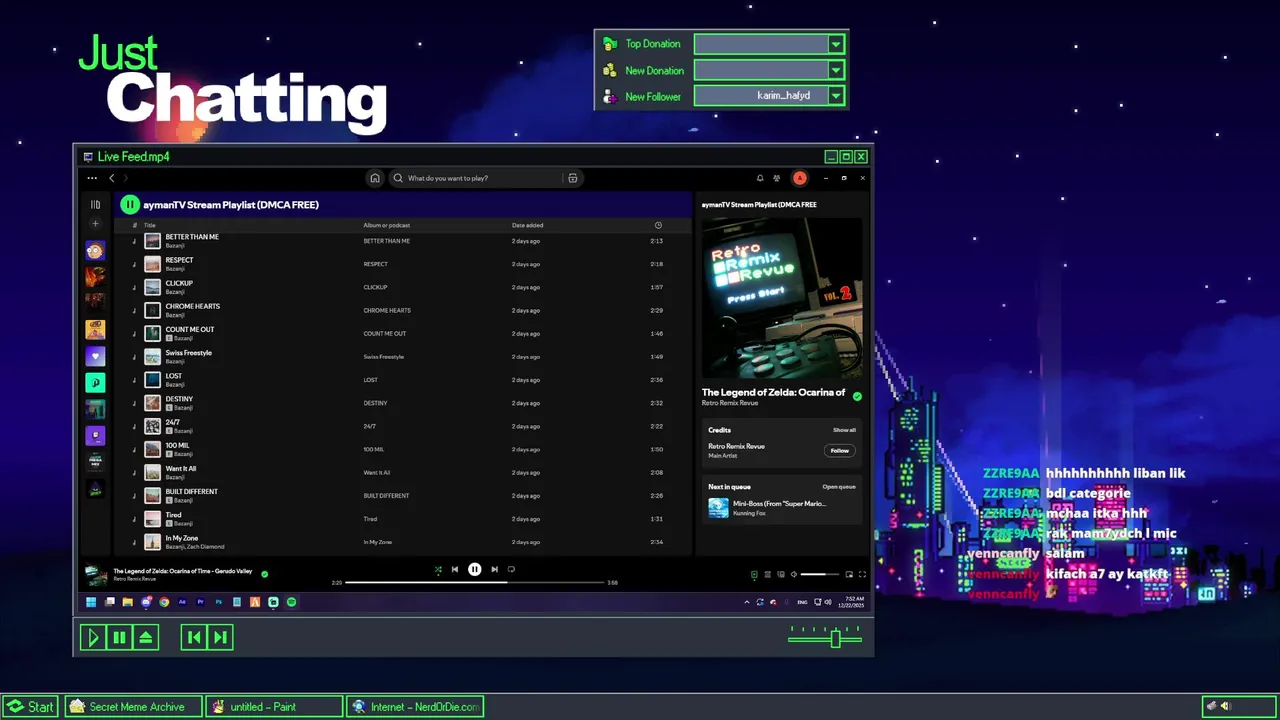Select the song 'BUILT DIFFERENT'
This screenshot has height=720, width=1280.
tap(402, 496)
